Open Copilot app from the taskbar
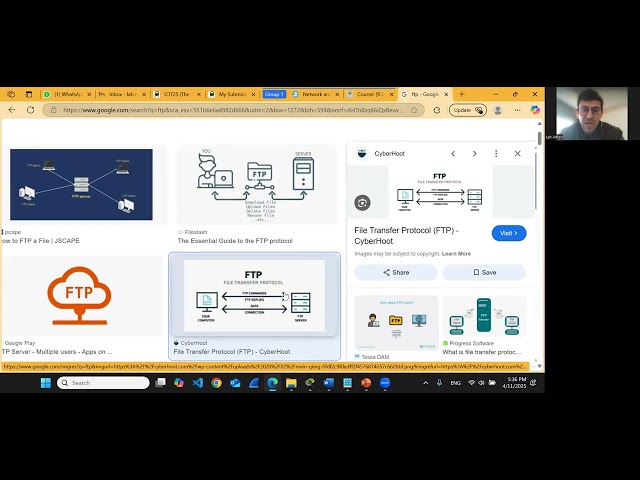The image size is (640, 480). click(x=179, y=383)
